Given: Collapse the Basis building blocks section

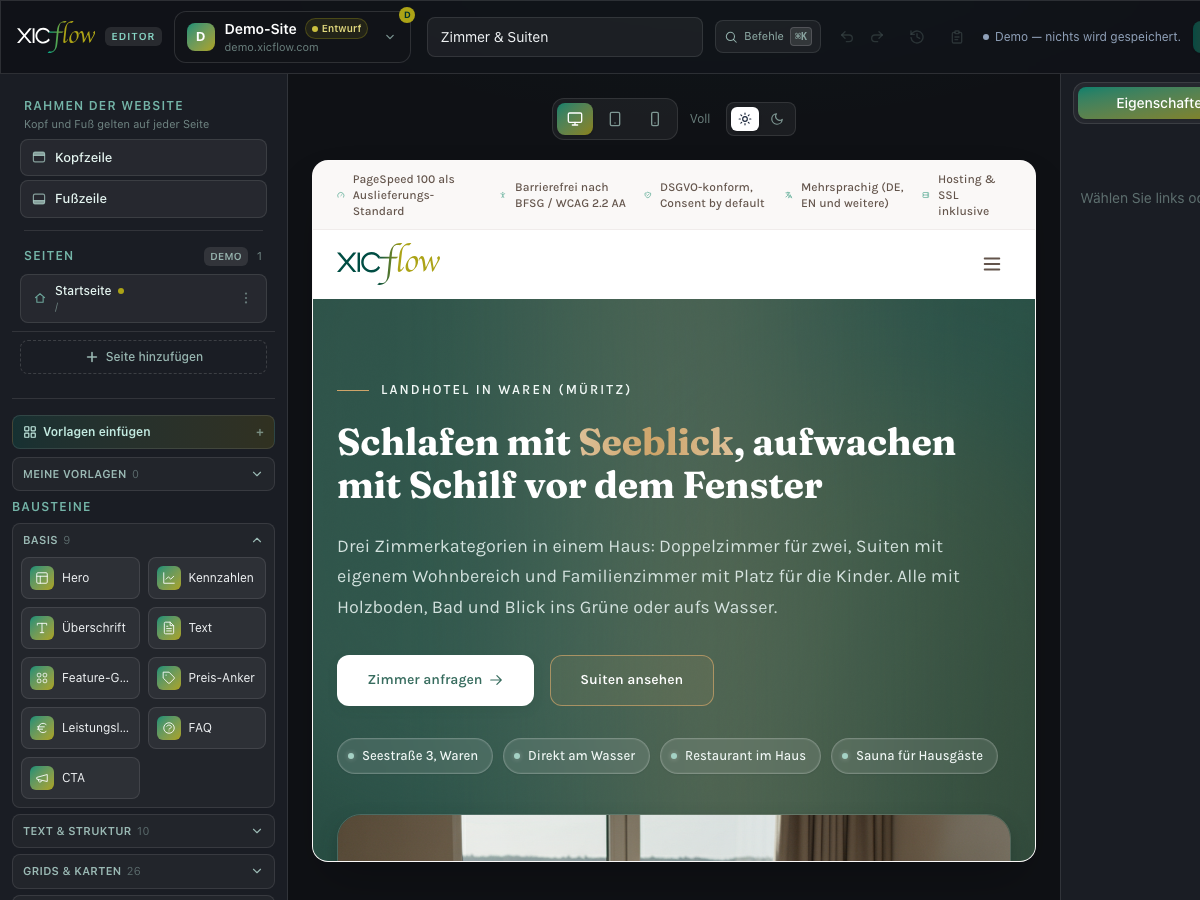Looking at the screenshot, I should 143,540.
